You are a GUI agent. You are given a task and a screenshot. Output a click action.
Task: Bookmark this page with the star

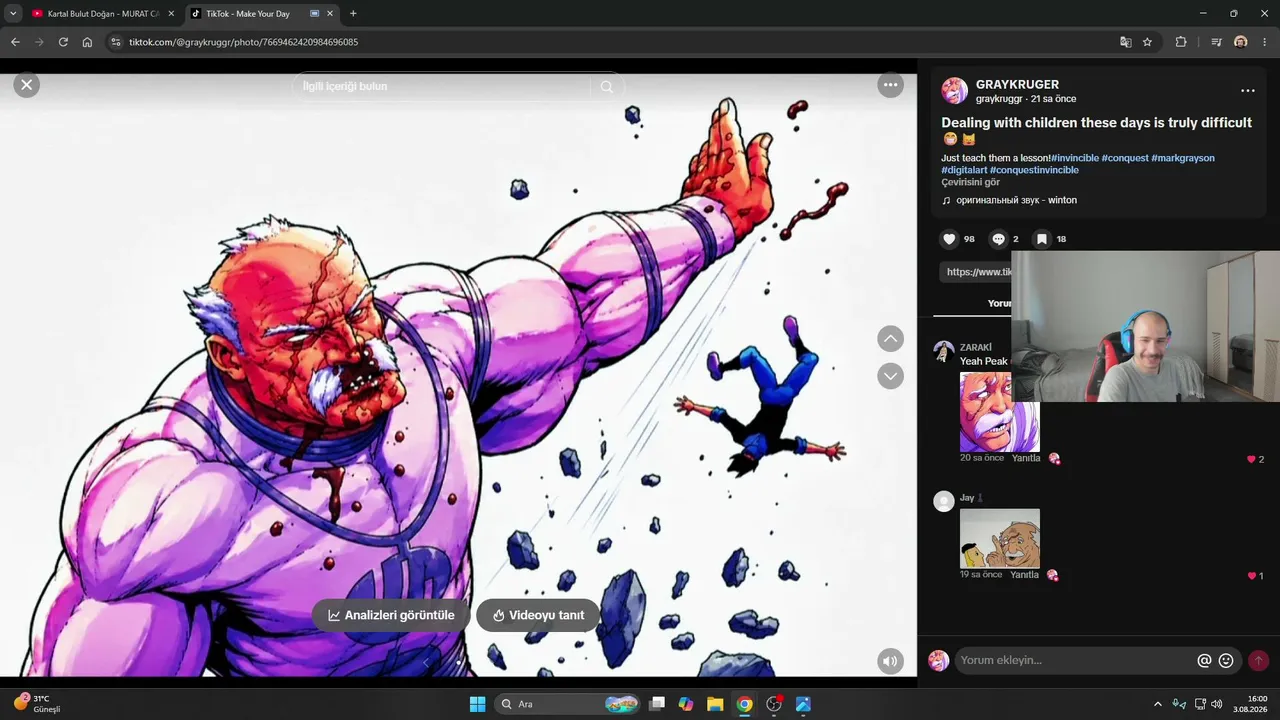[x=1147, y=42]
